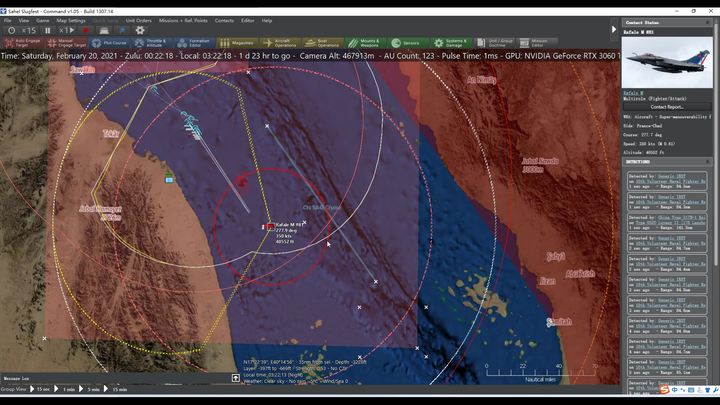Click the Tokar city label on the map
The height and width of the screenshot is (405, 720).
point(111,134)
